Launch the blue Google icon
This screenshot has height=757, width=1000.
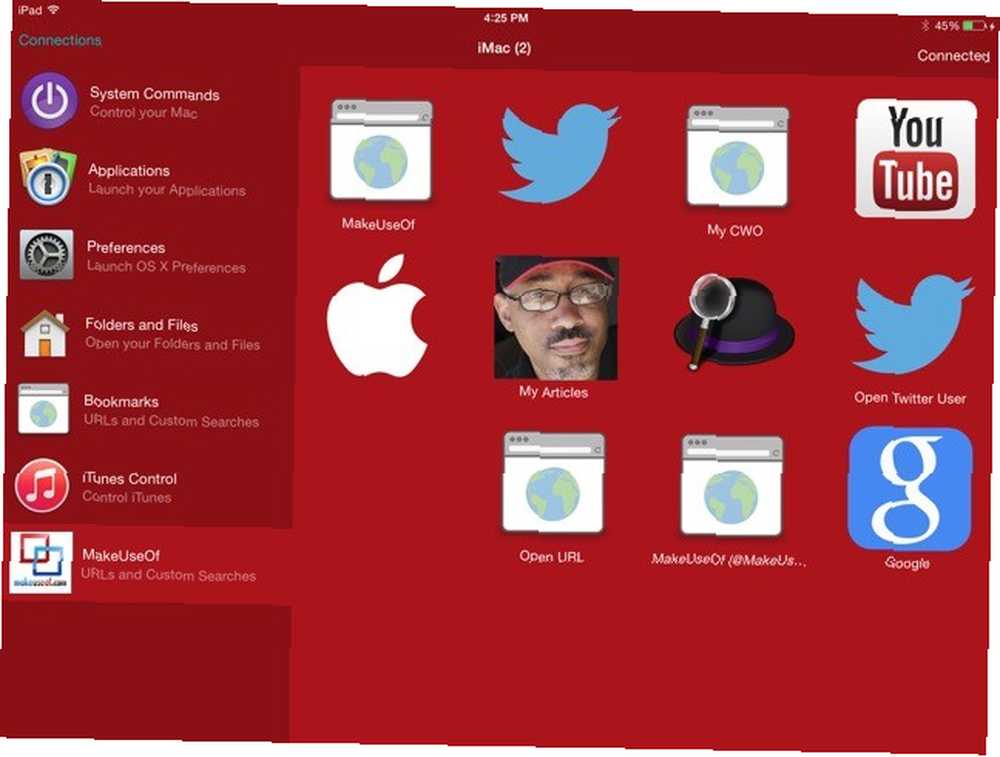(x=910, y=489)
